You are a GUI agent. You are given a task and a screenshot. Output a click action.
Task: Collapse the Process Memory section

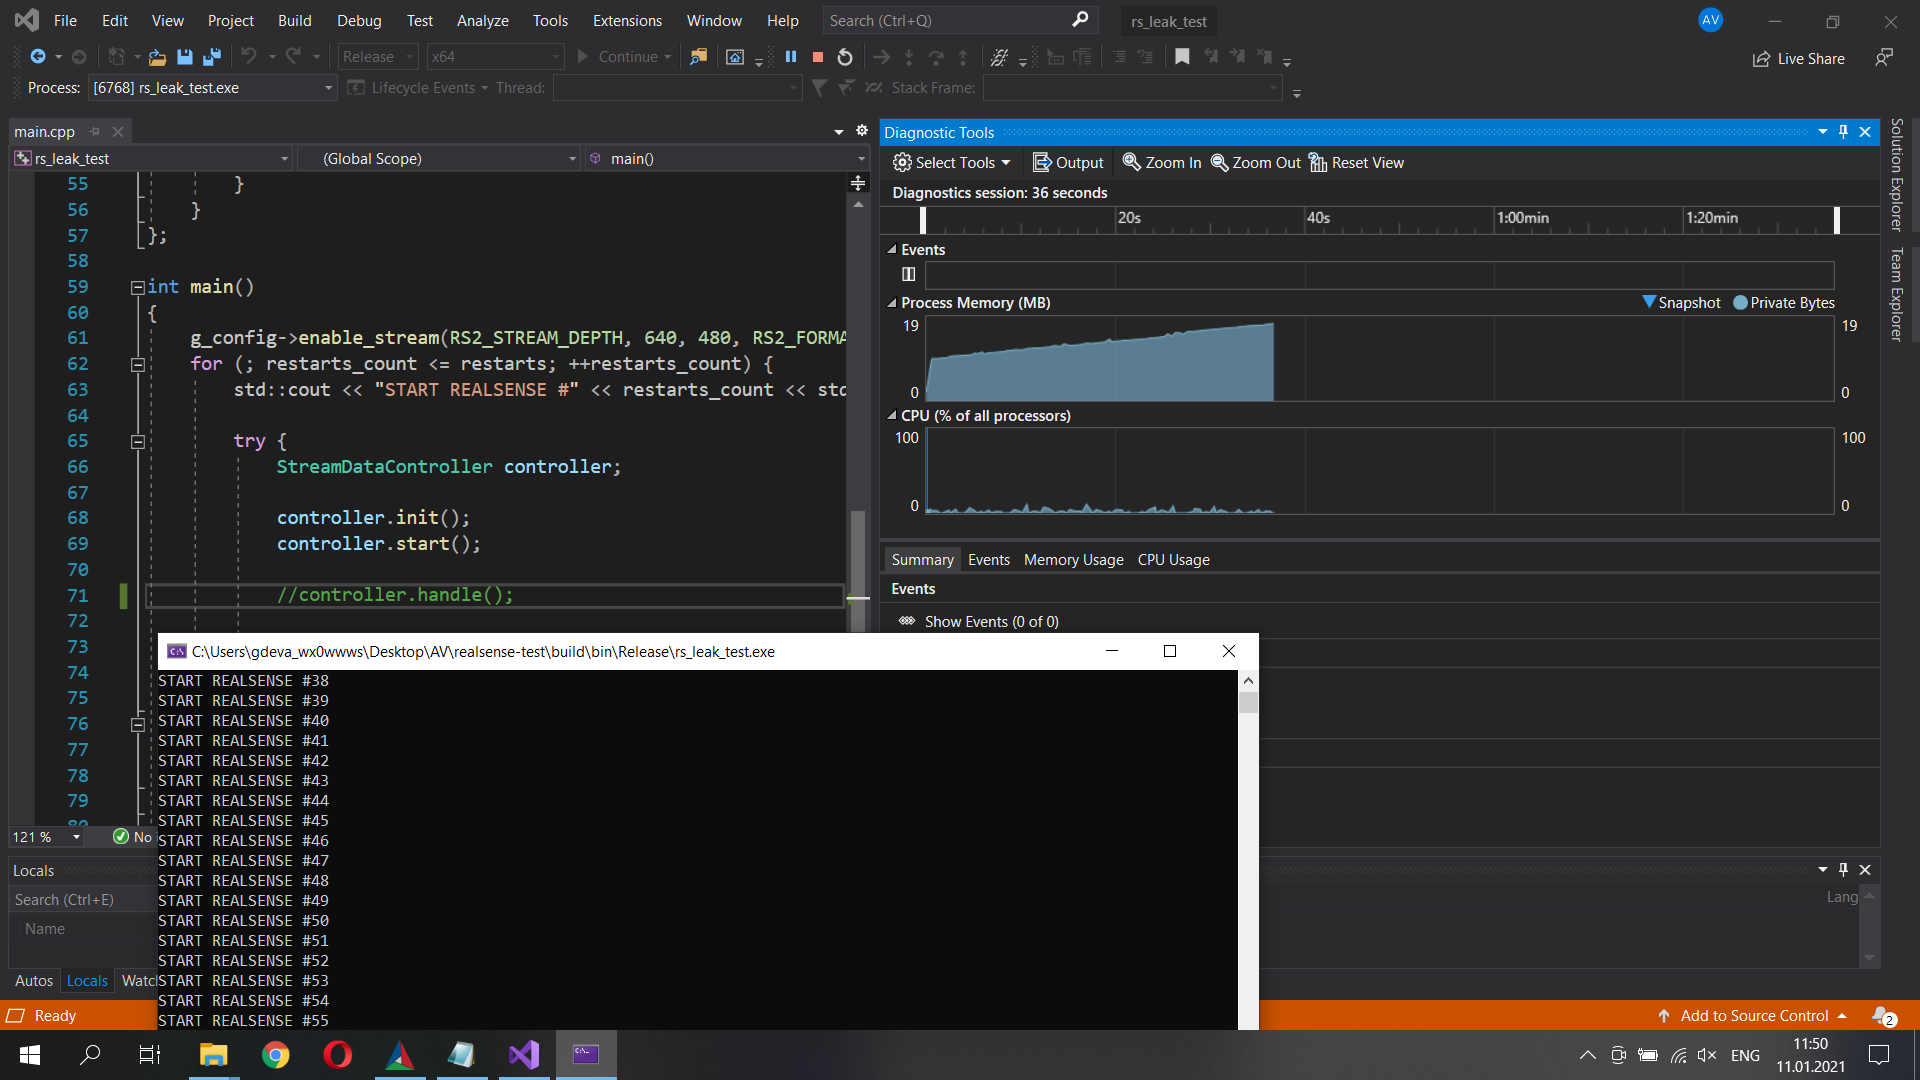pyautogui.click(x=891, y=302)
